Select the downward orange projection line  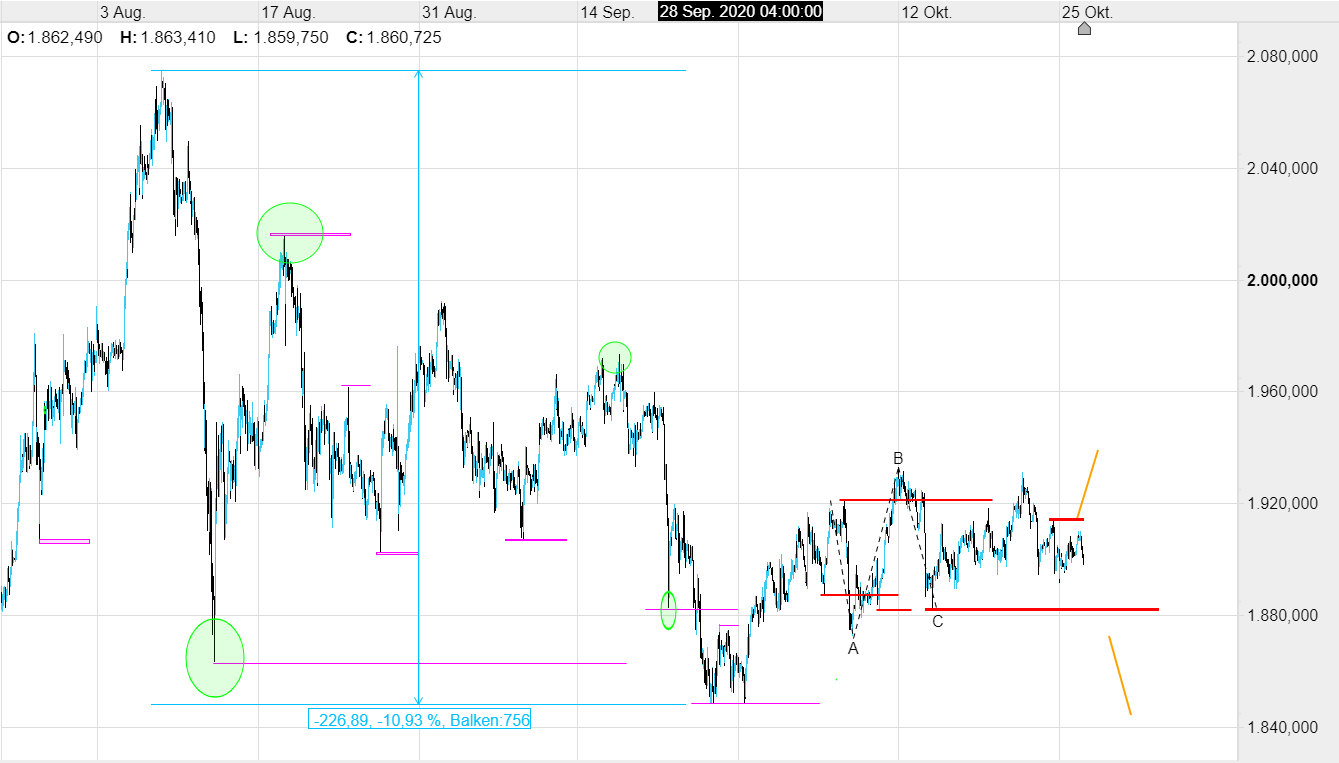pyautogui.click(x=1119, y=675)
